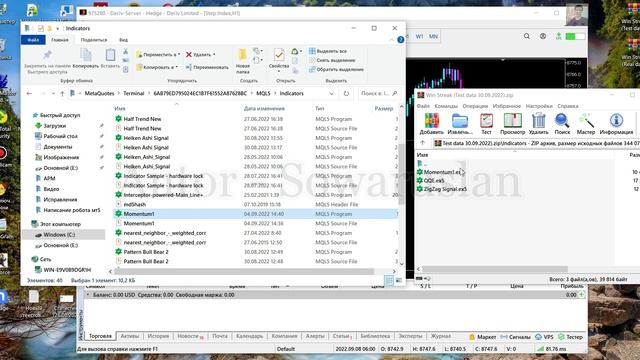Click Снять выделение in ribbon
640x360 pixels.
click(x=332, y=60)
